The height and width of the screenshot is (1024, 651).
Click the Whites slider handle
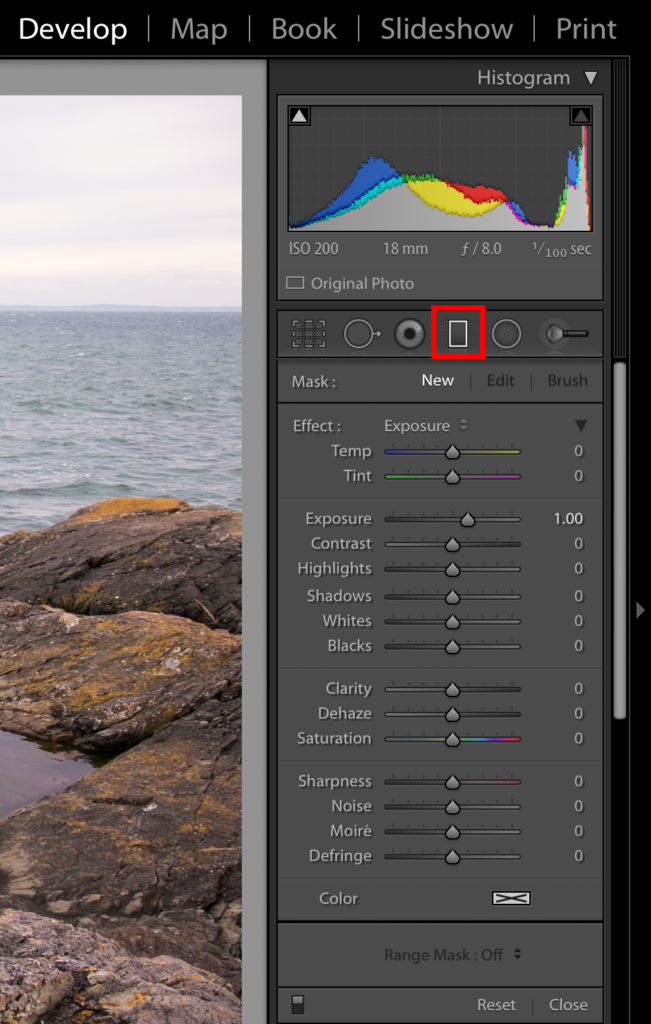(453, 622)
